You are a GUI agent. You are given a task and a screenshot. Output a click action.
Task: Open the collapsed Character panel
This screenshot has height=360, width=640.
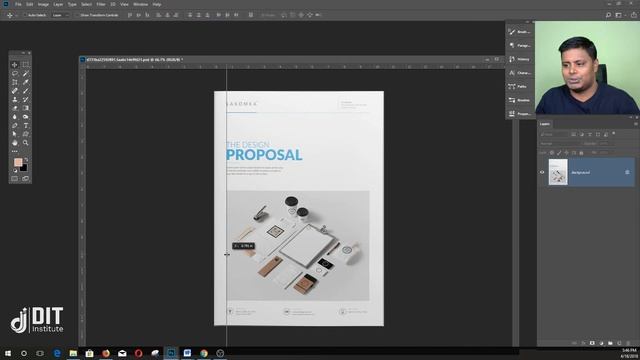click(519, 73)
